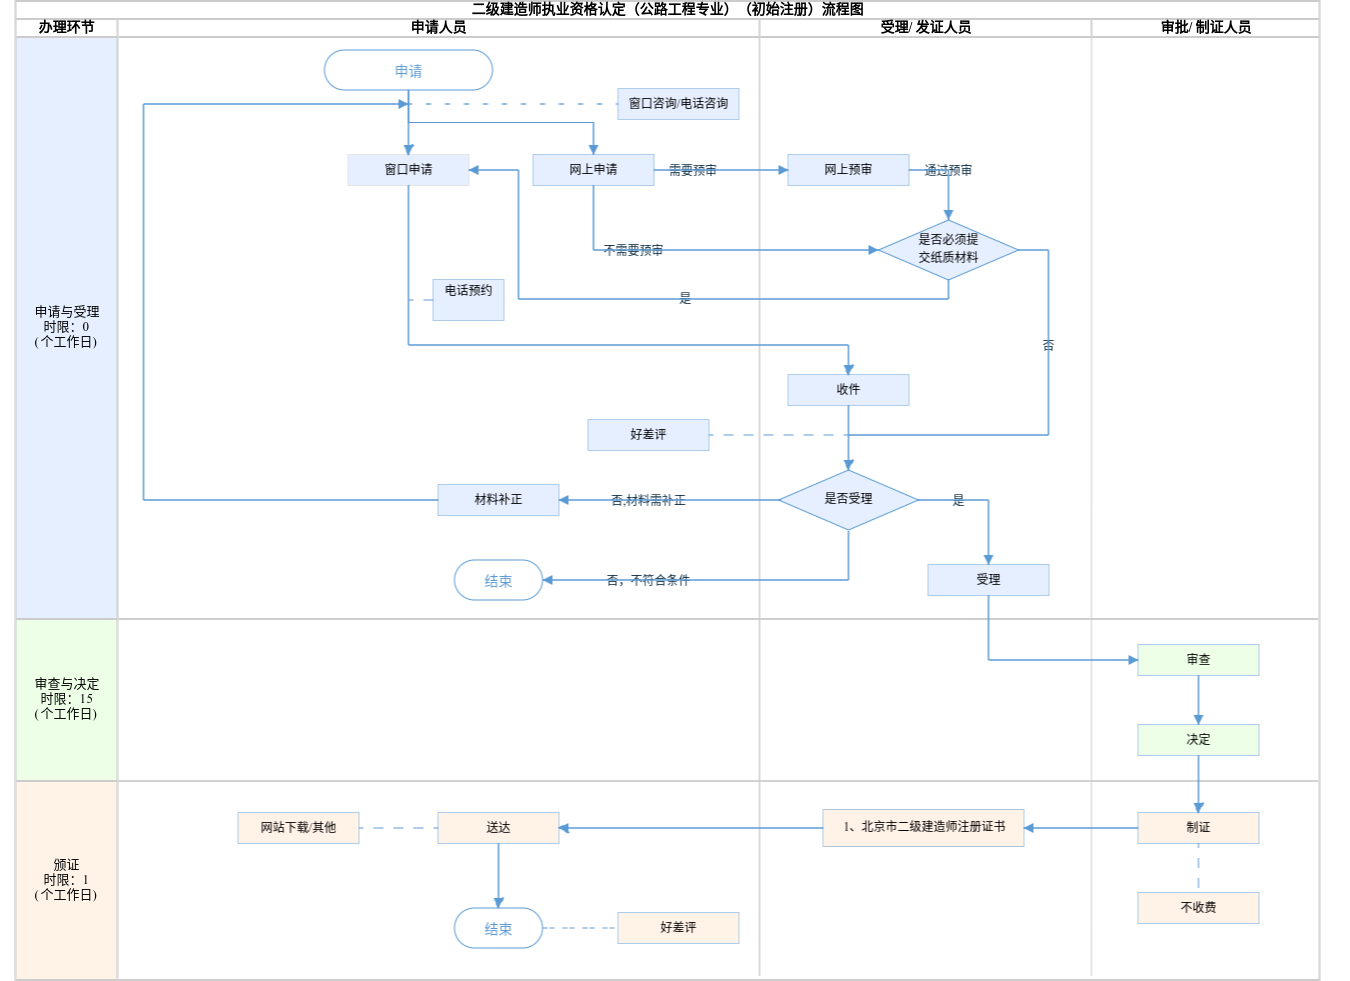Click the 申请与受理 stage cell

tap(66, 327)
